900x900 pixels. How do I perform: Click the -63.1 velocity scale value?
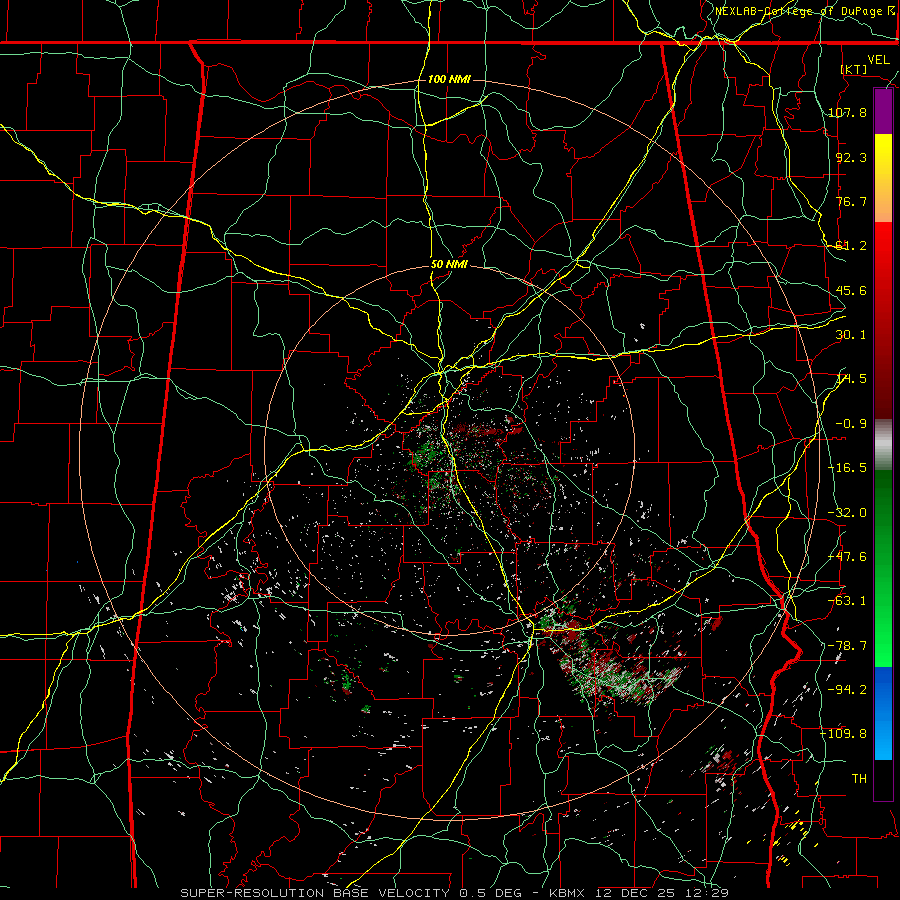pyautogui.click(x=848, y=601)
